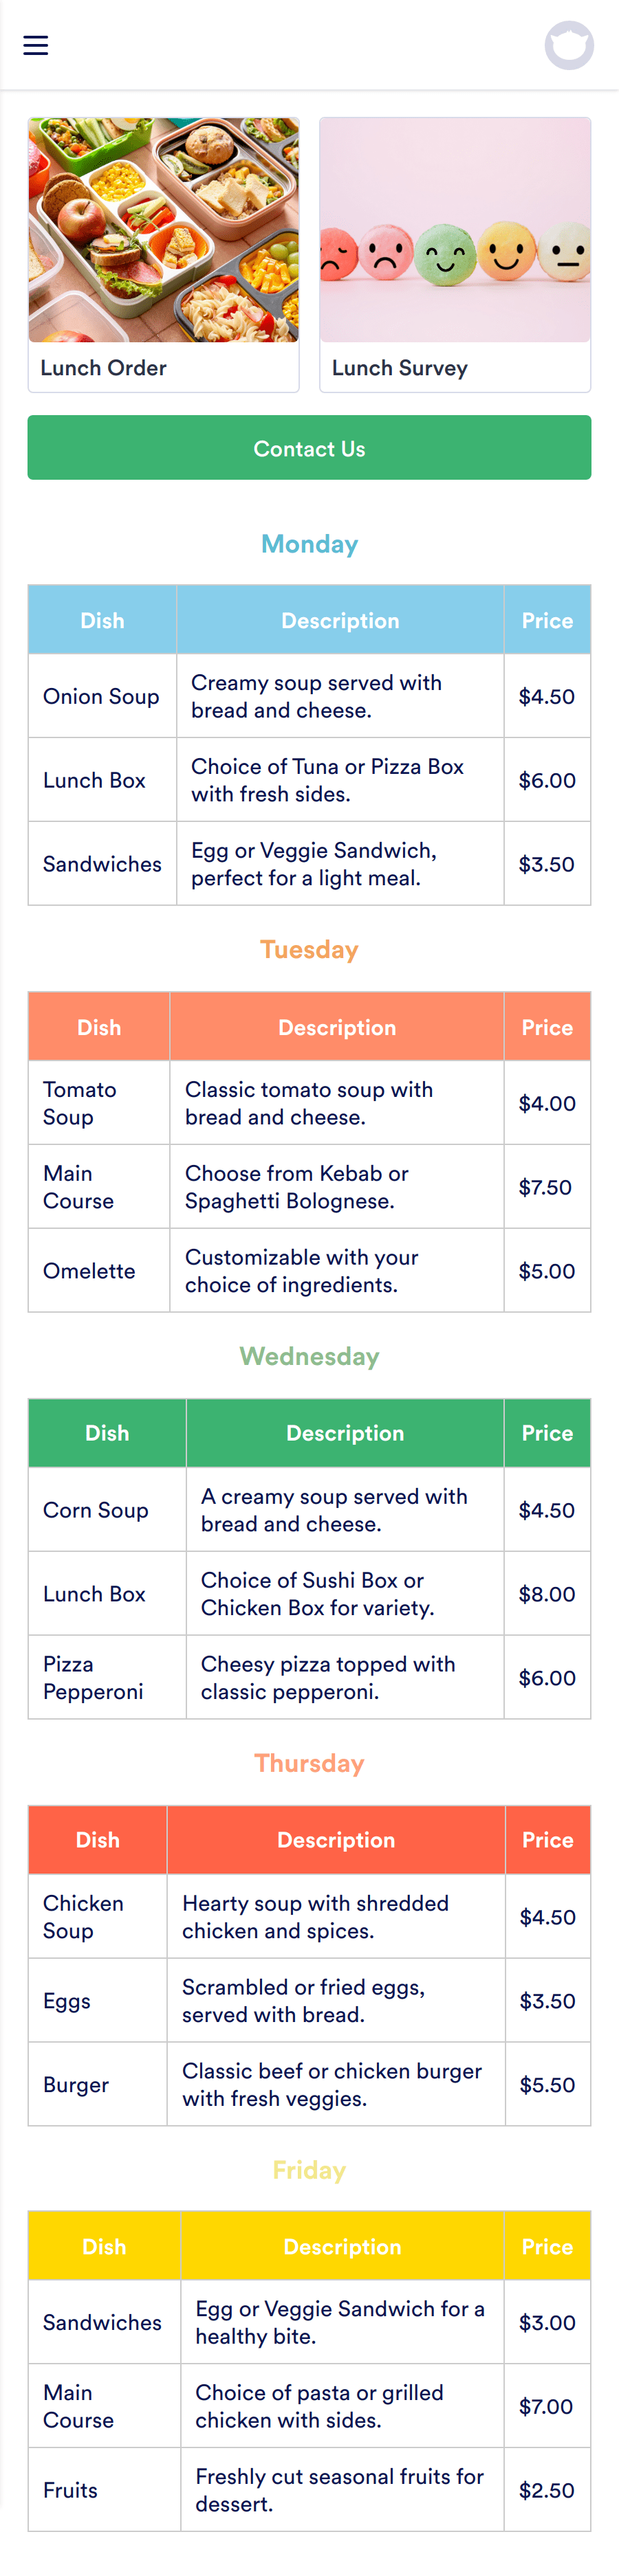Click the $7.50 Main Course price on Tuesday

click(547, 1187)
